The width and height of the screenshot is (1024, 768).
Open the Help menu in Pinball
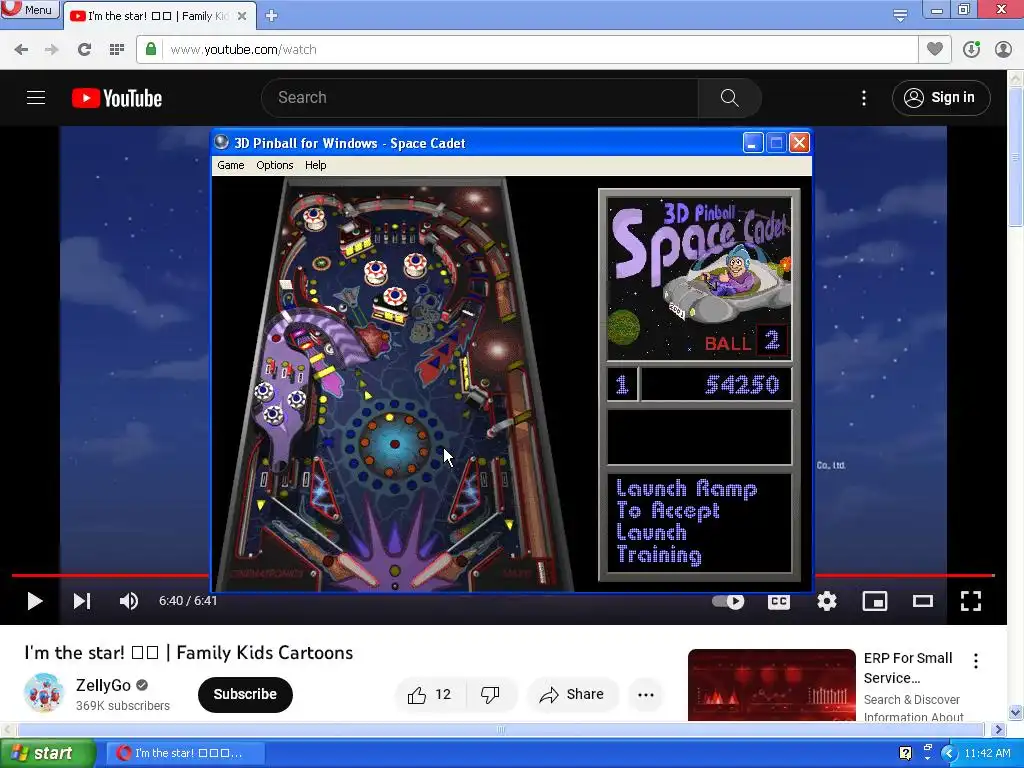point(315,165)
